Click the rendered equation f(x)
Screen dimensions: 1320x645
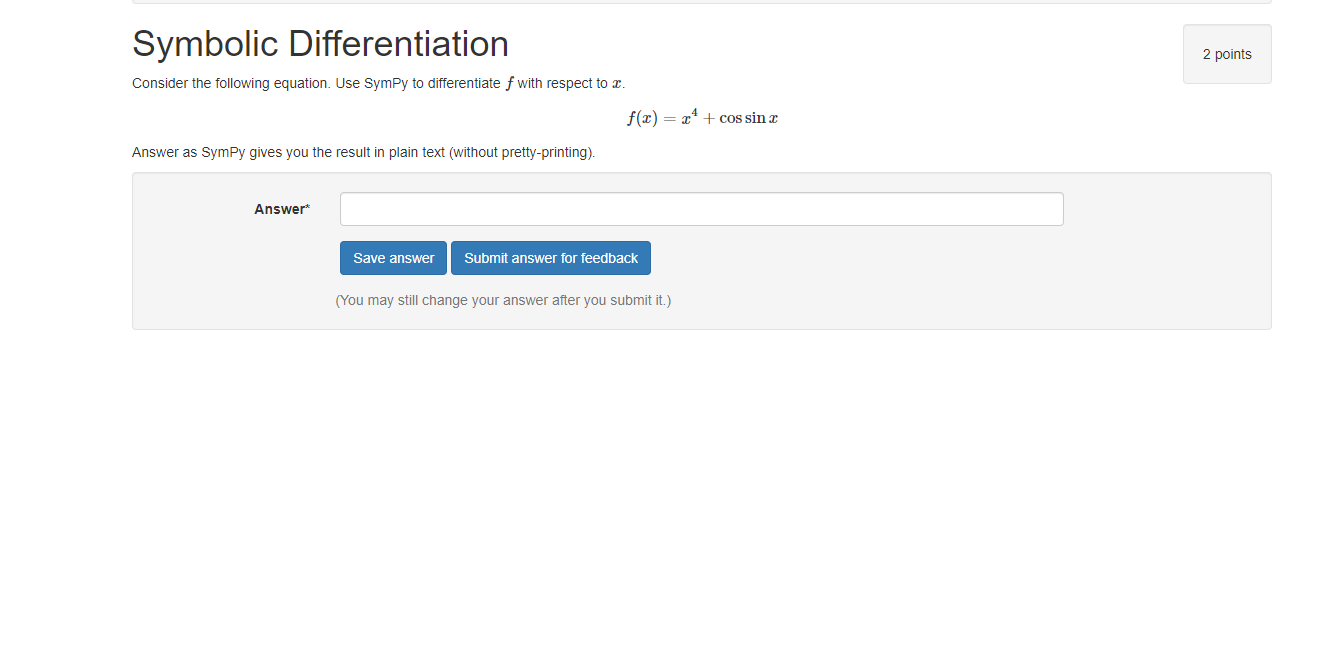tap(644, 117)
